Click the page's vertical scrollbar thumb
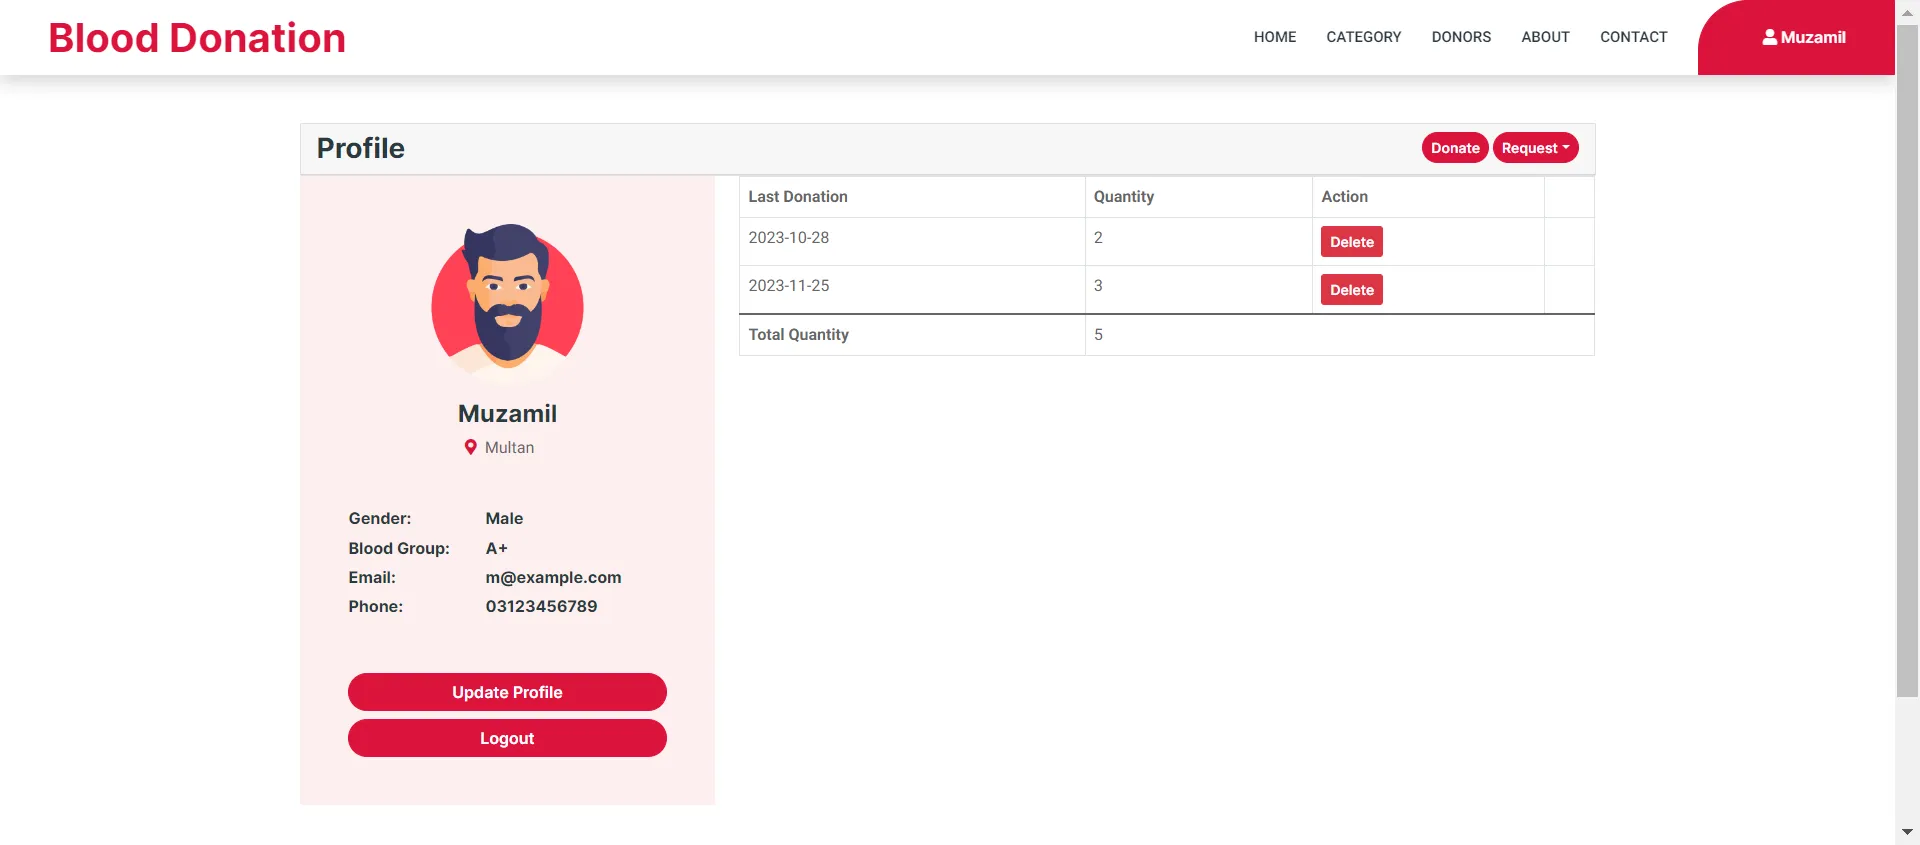The image size is (1920, 845). click(x=1907, y=360)
